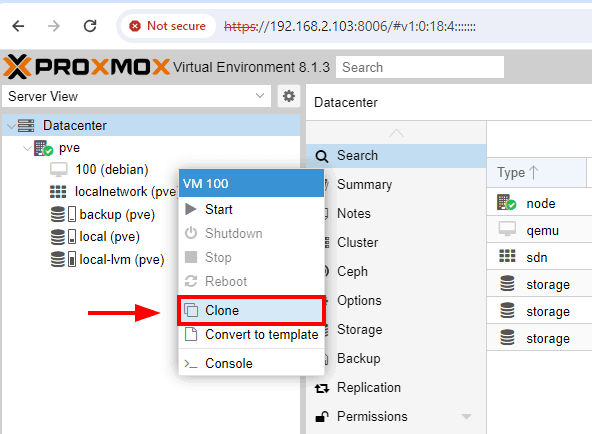Screen dimensions: 592x434
Task: Choose Stop in VM 100 context menu
Action: point(251,257)
